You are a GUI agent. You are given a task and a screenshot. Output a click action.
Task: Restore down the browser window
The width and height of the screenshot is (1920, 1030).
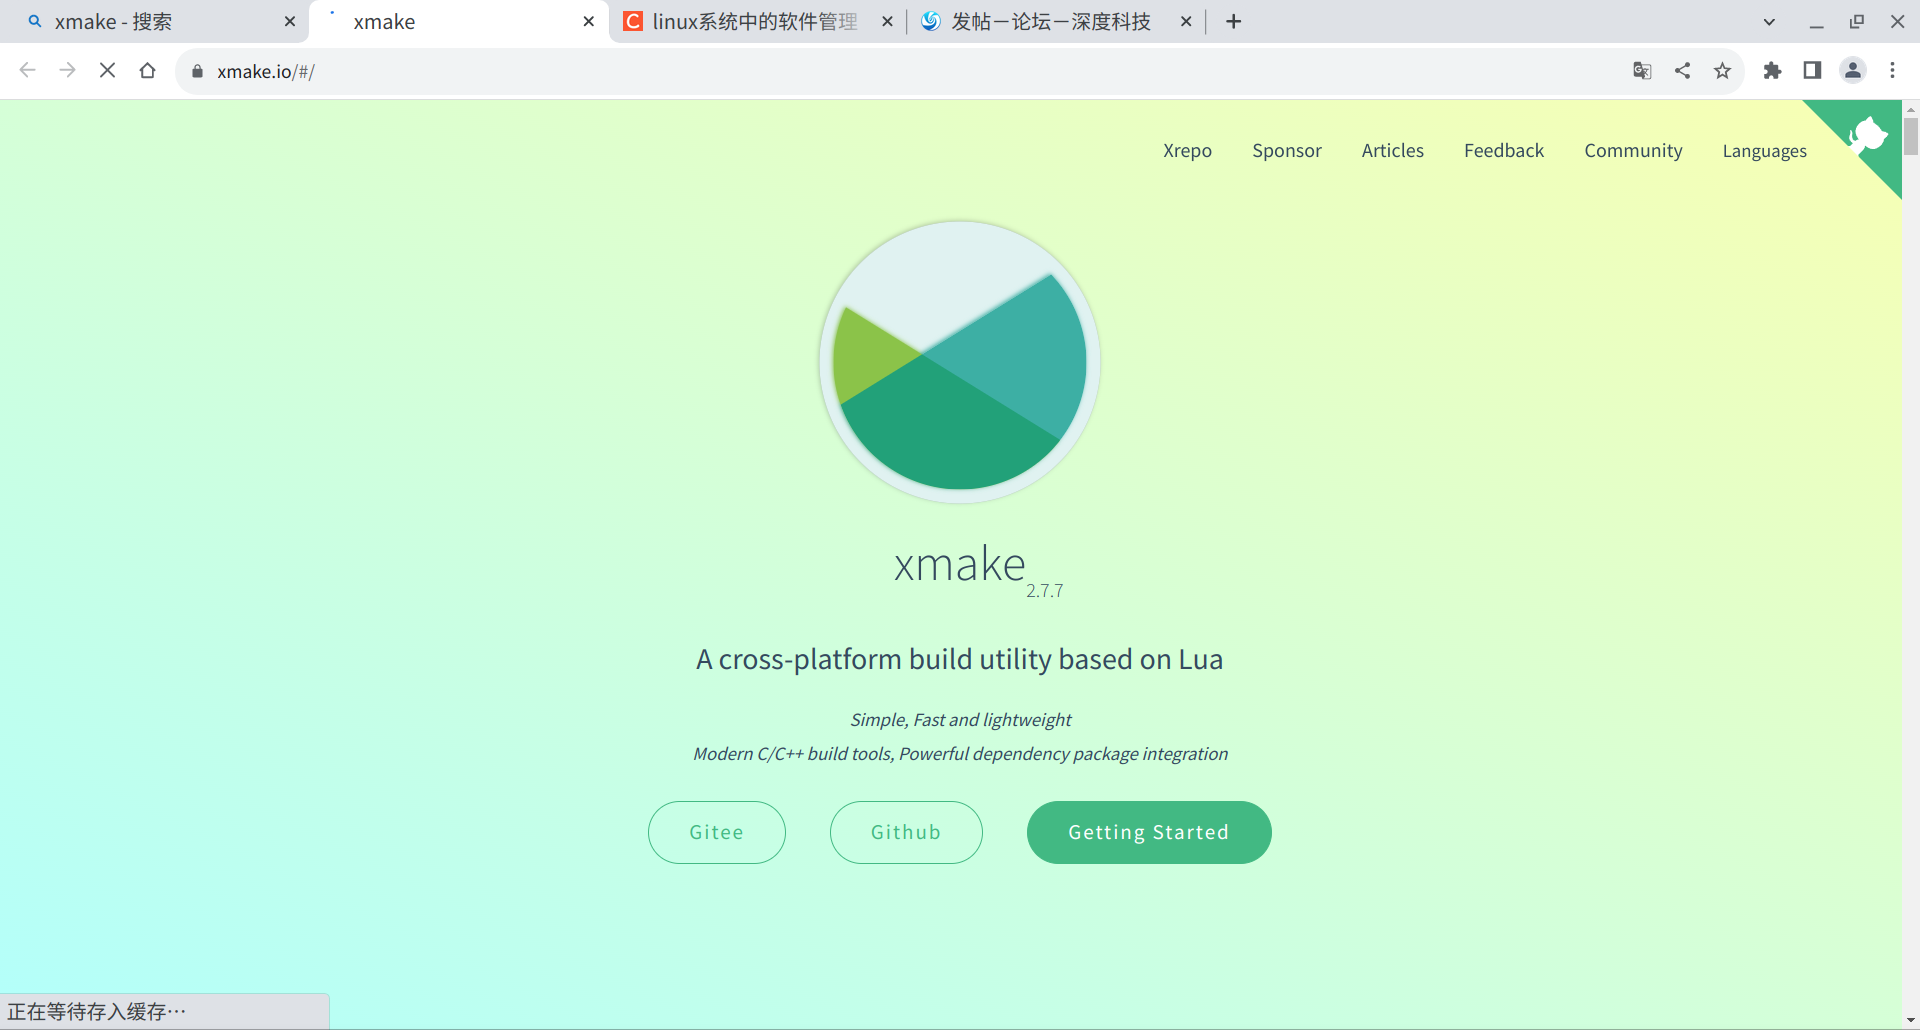pos(1857,22)
